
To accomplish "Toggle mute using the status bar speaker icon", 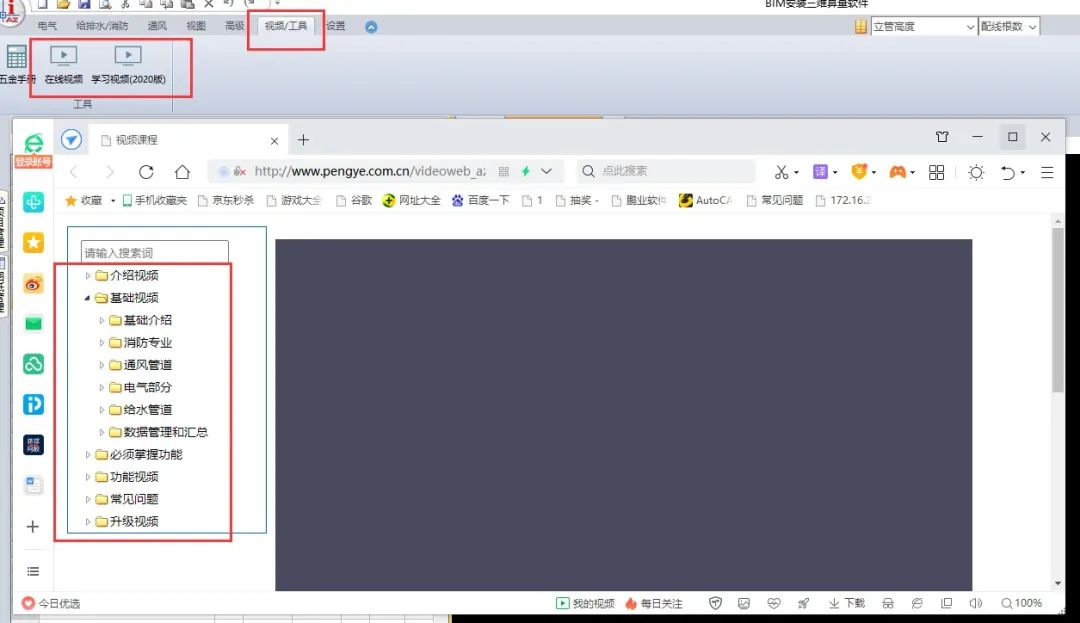I will coord(976,603).
